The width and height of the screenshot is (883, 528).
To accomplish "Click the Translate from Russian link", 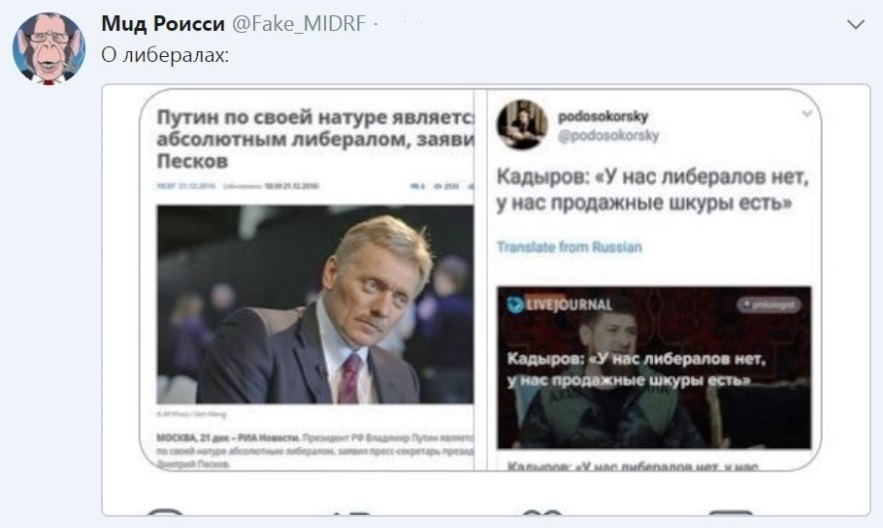I will [569, 247].
